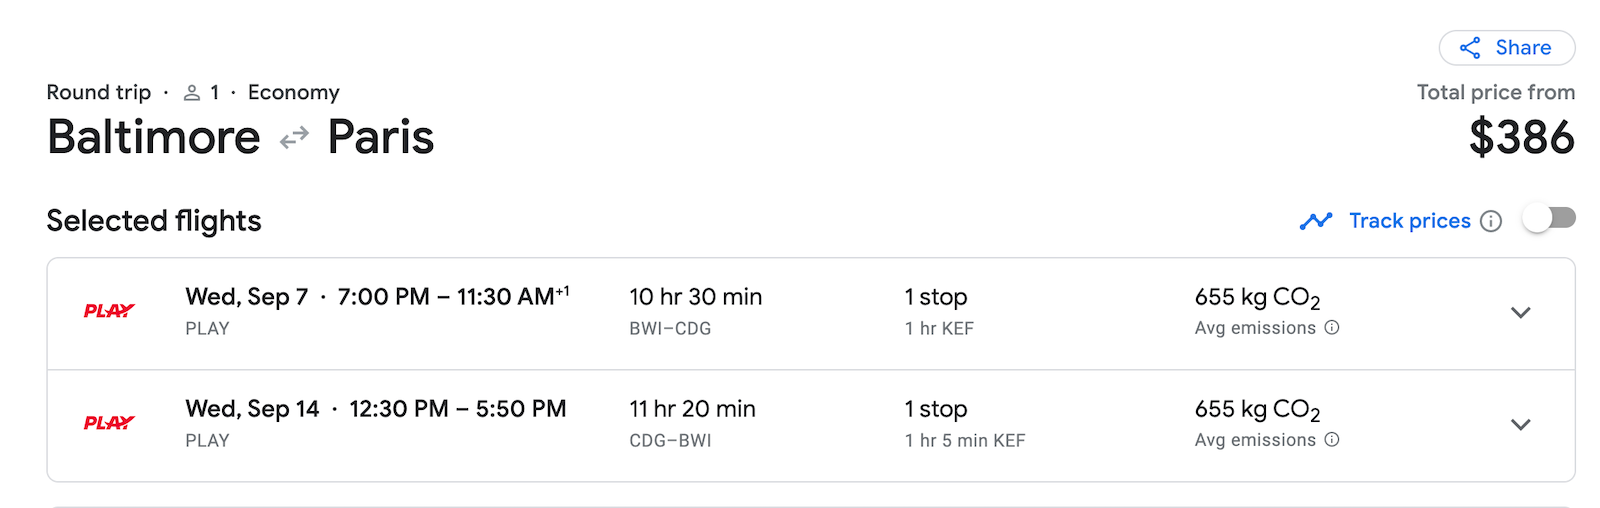Click the 655 kg CO2 on return flight
1600x508 pixels.
(1257, 410)
